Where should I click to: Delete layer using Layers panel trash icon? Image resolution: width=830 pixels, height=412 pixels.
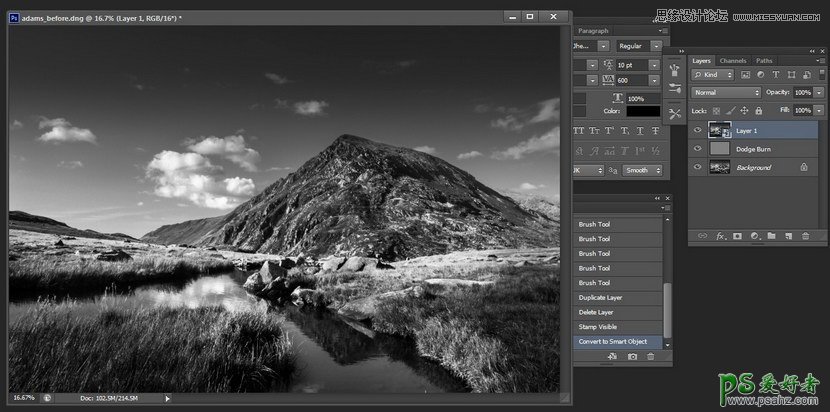point(806,236)
